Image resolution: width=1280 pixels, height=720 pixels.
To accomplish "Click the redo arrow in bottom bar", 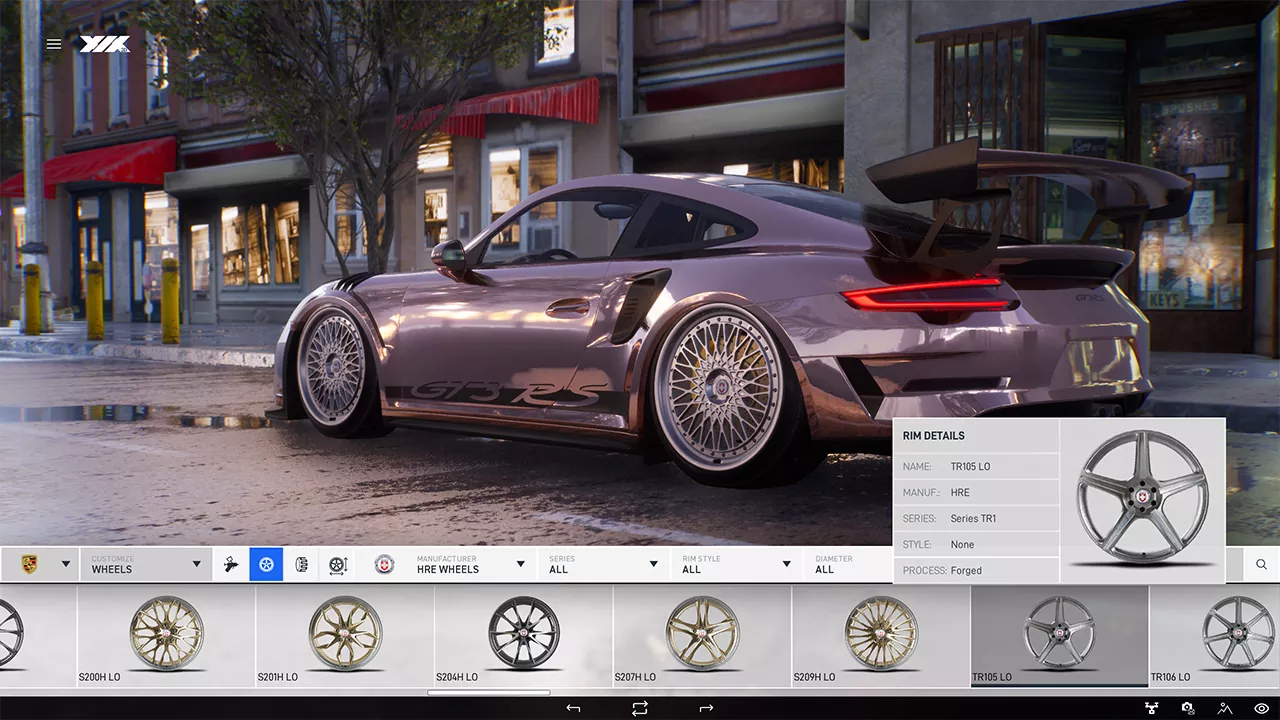I will tap(706, 708).
